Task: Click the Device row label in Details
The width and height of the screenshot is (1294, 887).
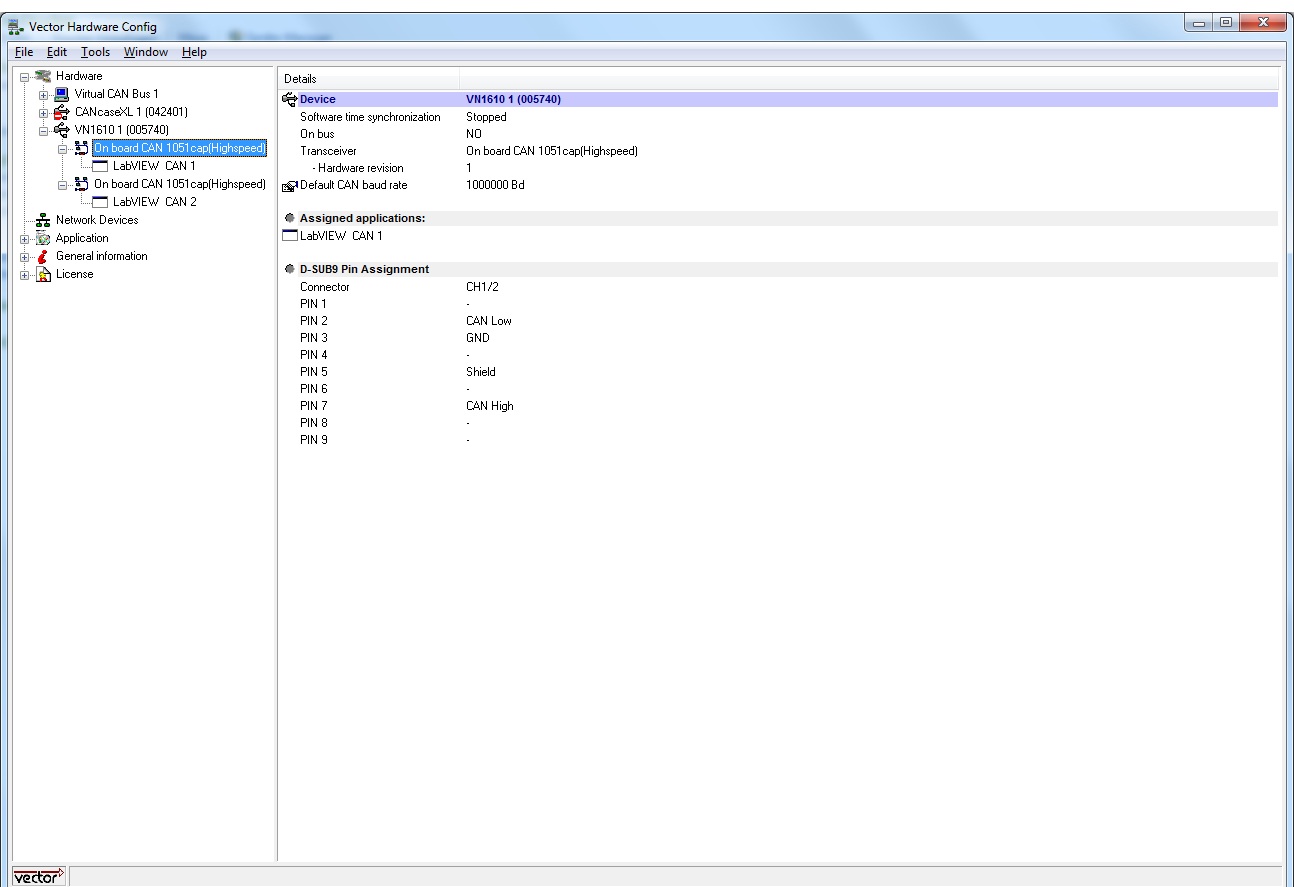Action: (318, 99)
